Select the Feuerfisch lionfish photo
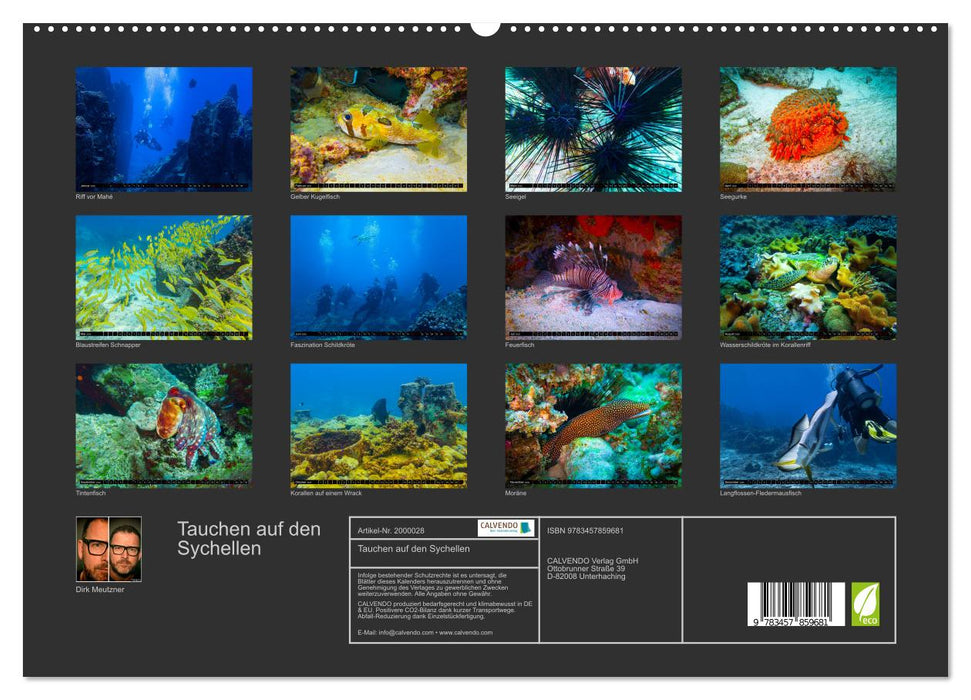Viewport: 971px width, 700px height. click(x=593, y=277)
